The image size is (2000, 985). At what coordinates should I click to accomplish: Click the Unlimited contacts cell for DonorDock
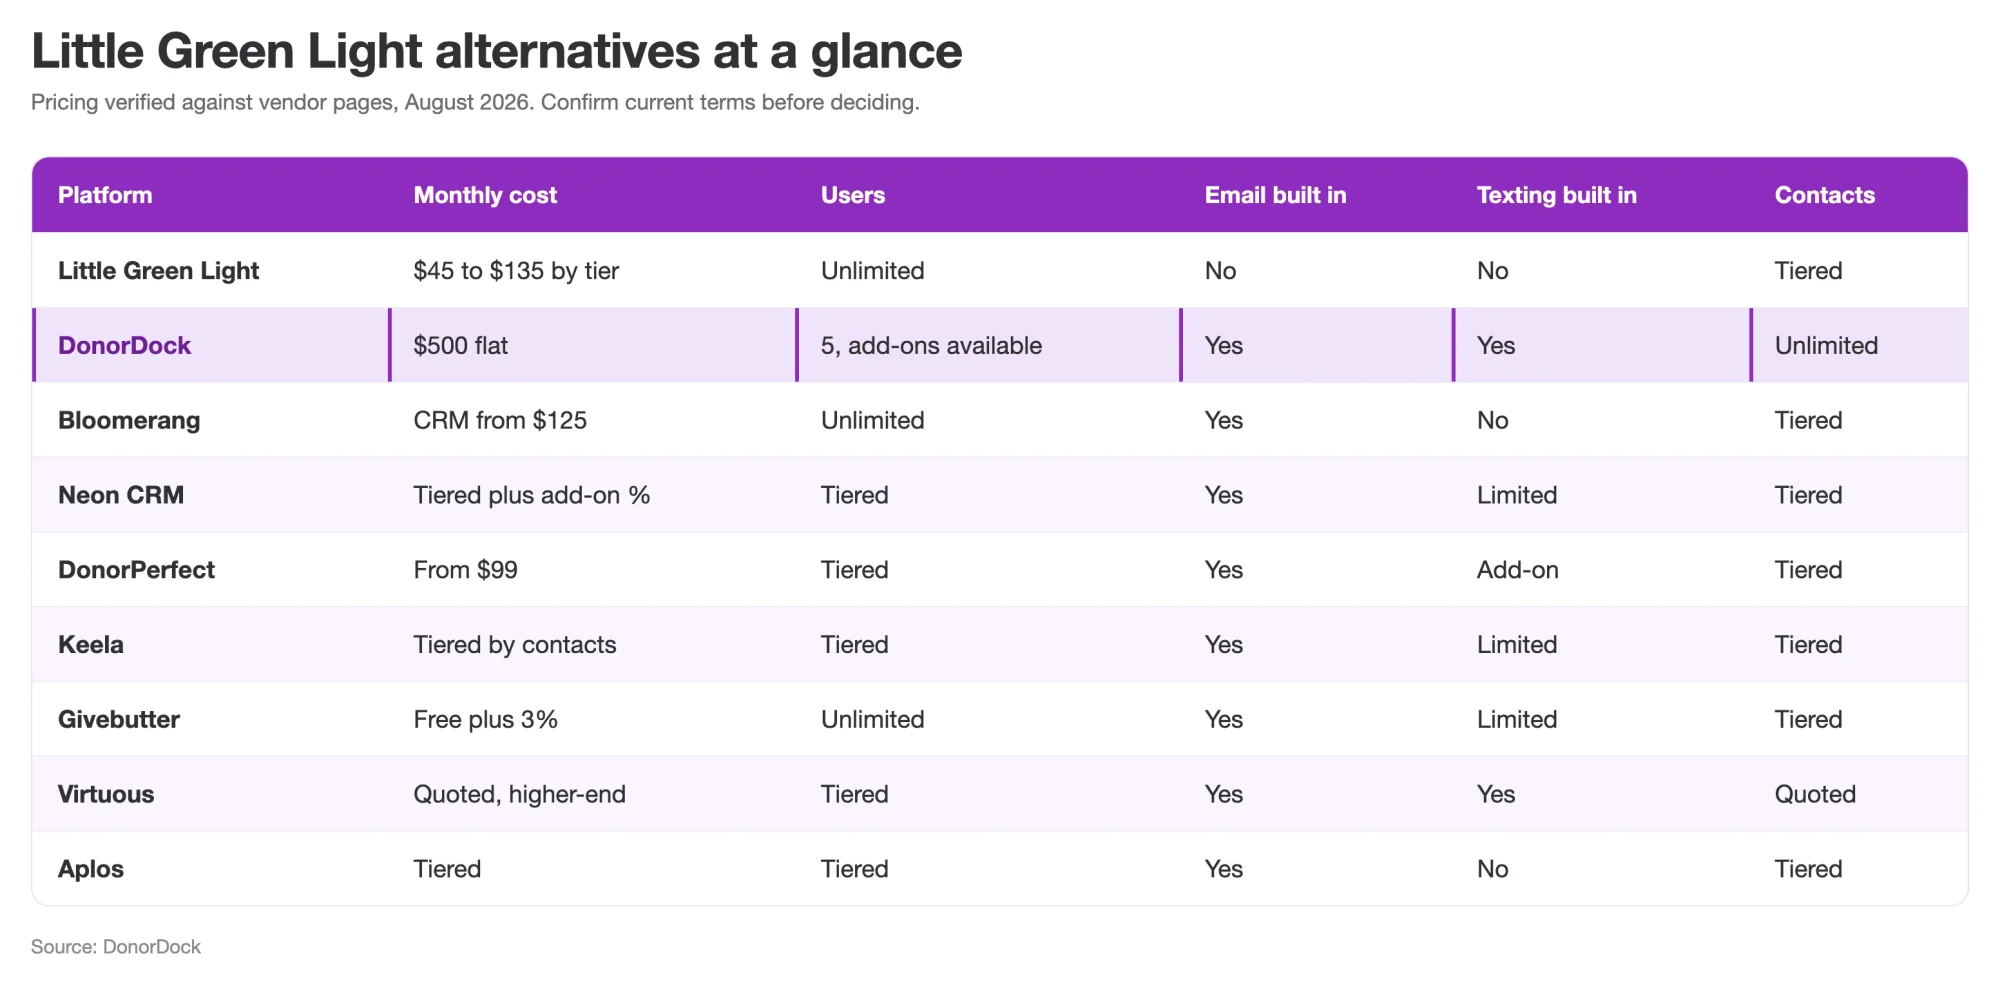tap(1826, 345)
